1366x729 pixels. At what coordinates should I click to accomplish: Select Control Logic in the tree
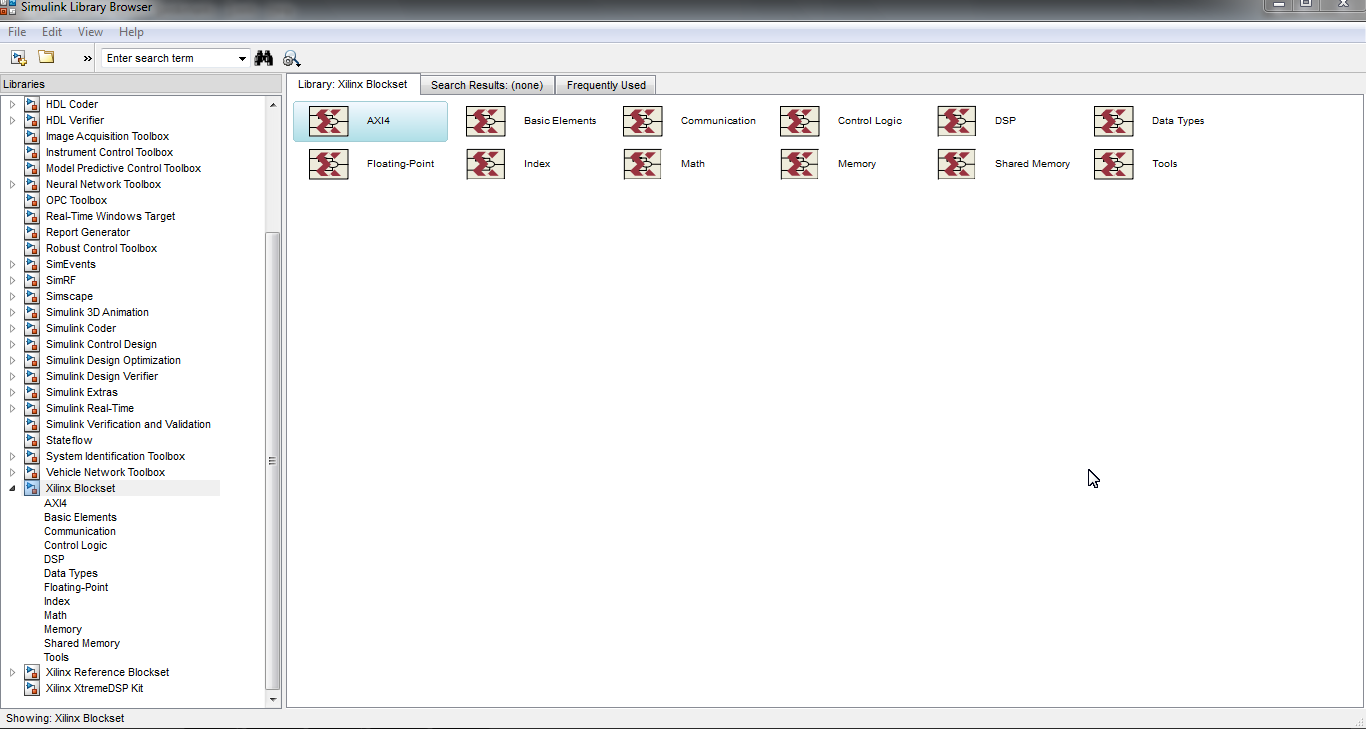(75, 545)
